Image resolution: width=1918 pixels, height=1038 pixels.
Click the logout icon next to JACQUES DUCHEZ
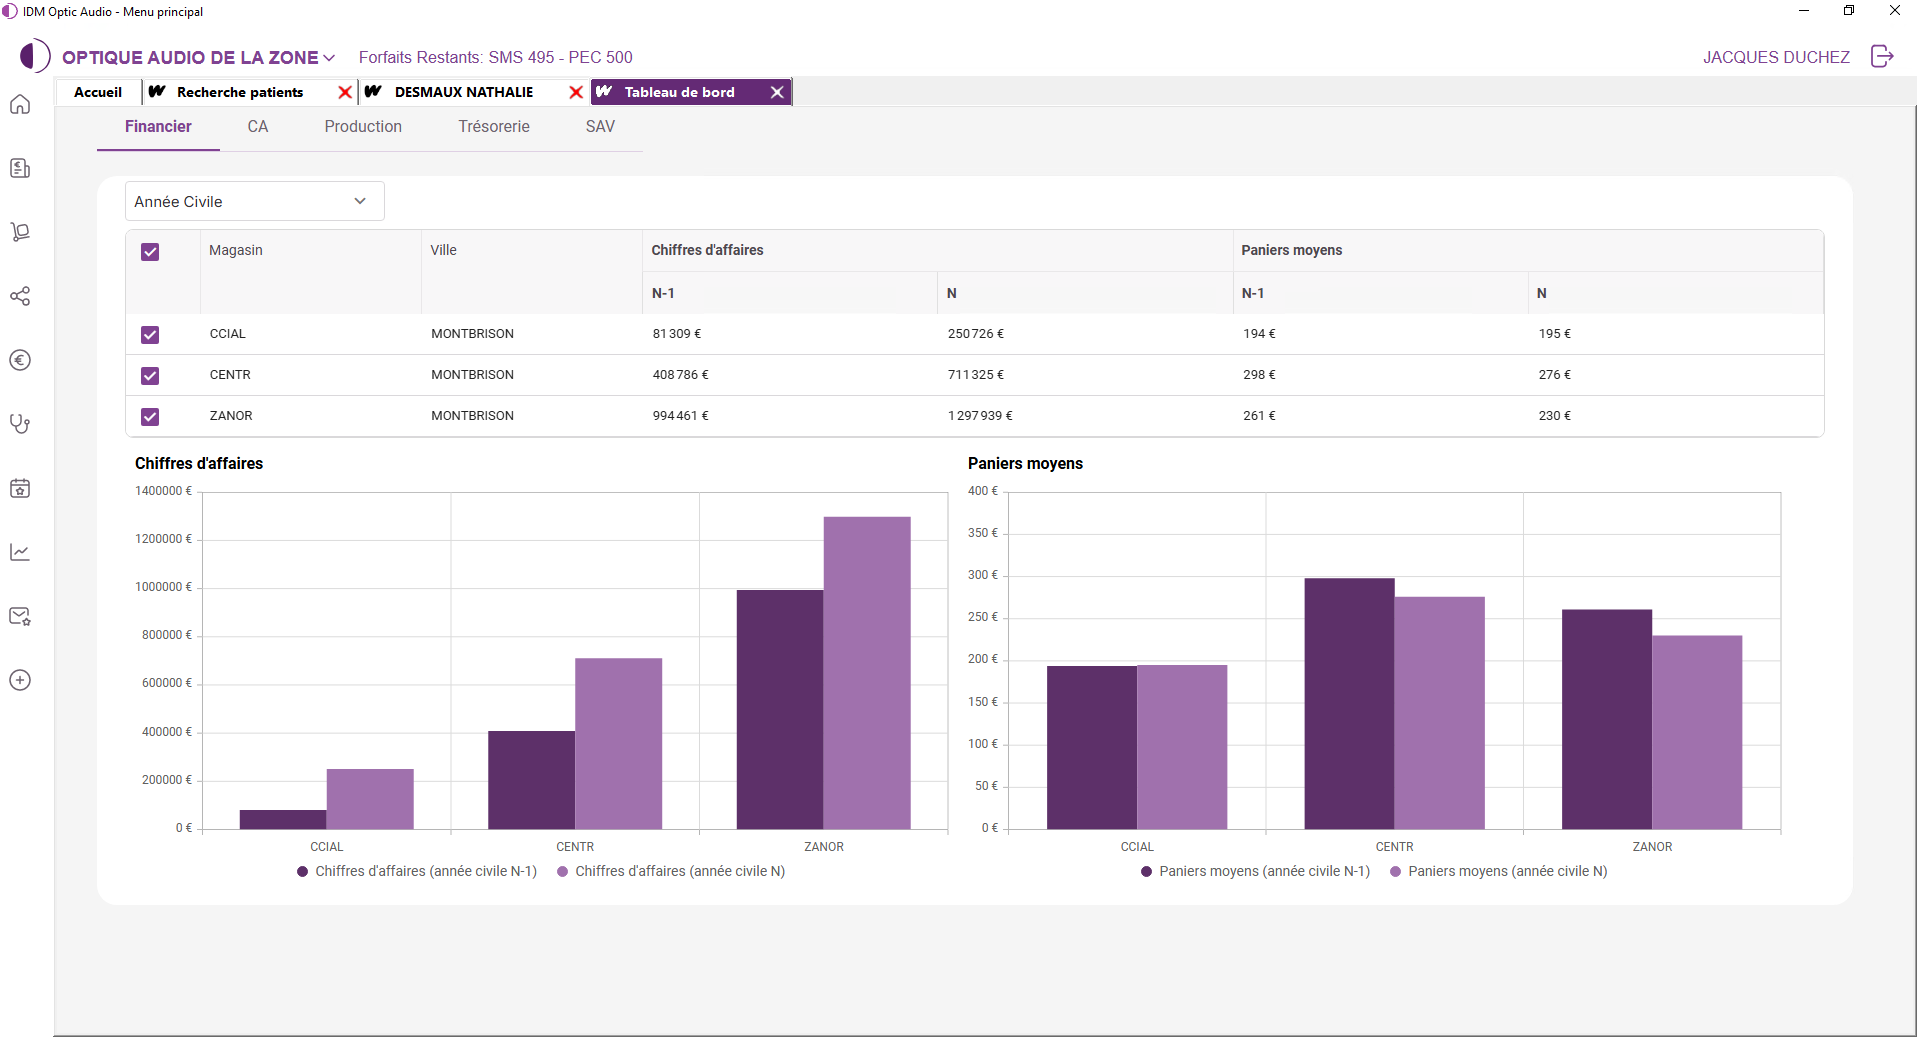(x=1883, y=57)
